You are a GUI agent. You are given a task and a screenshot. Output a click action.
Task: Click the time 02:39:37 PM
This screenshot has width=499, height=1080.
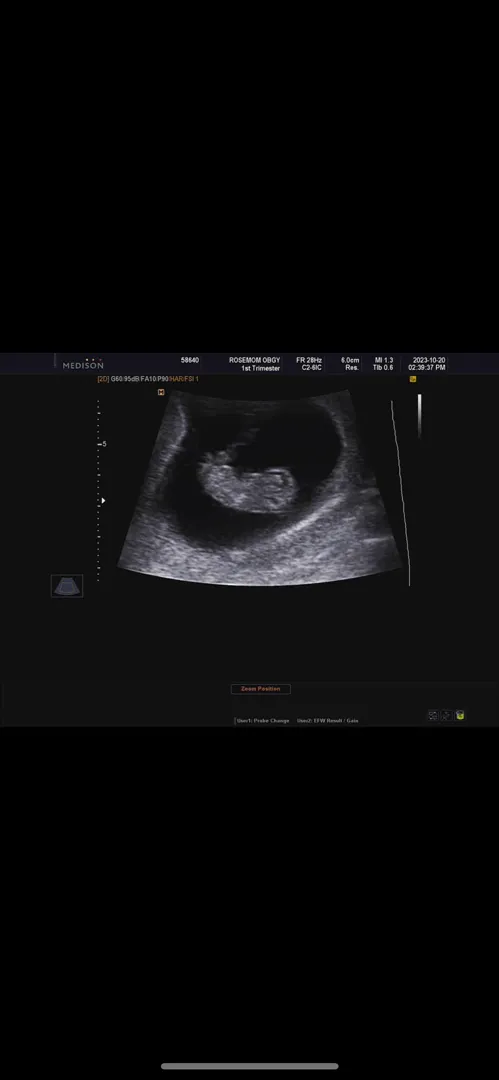[x=427, y=368]
